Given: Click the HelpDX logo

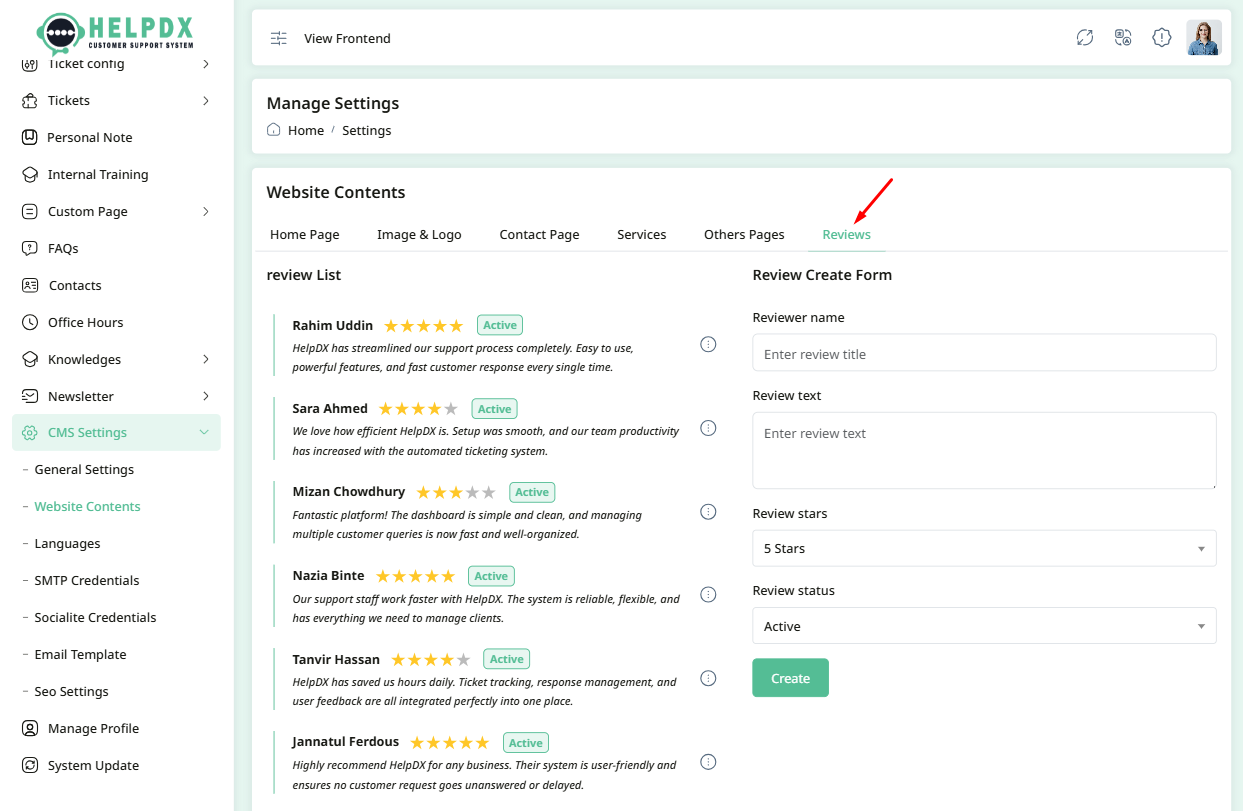Looking at the screenshot, I should (115, 33).
